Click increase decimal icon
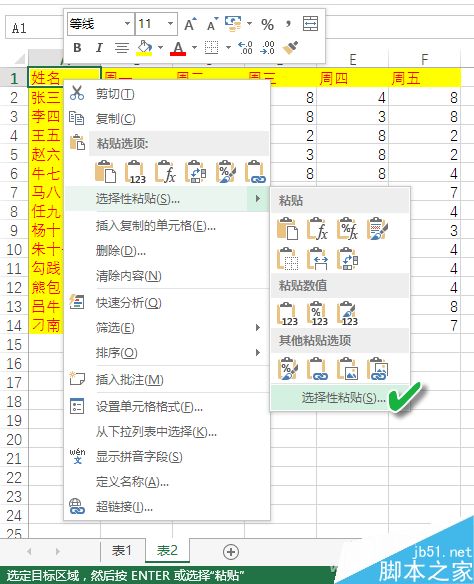 coord(245,48)
